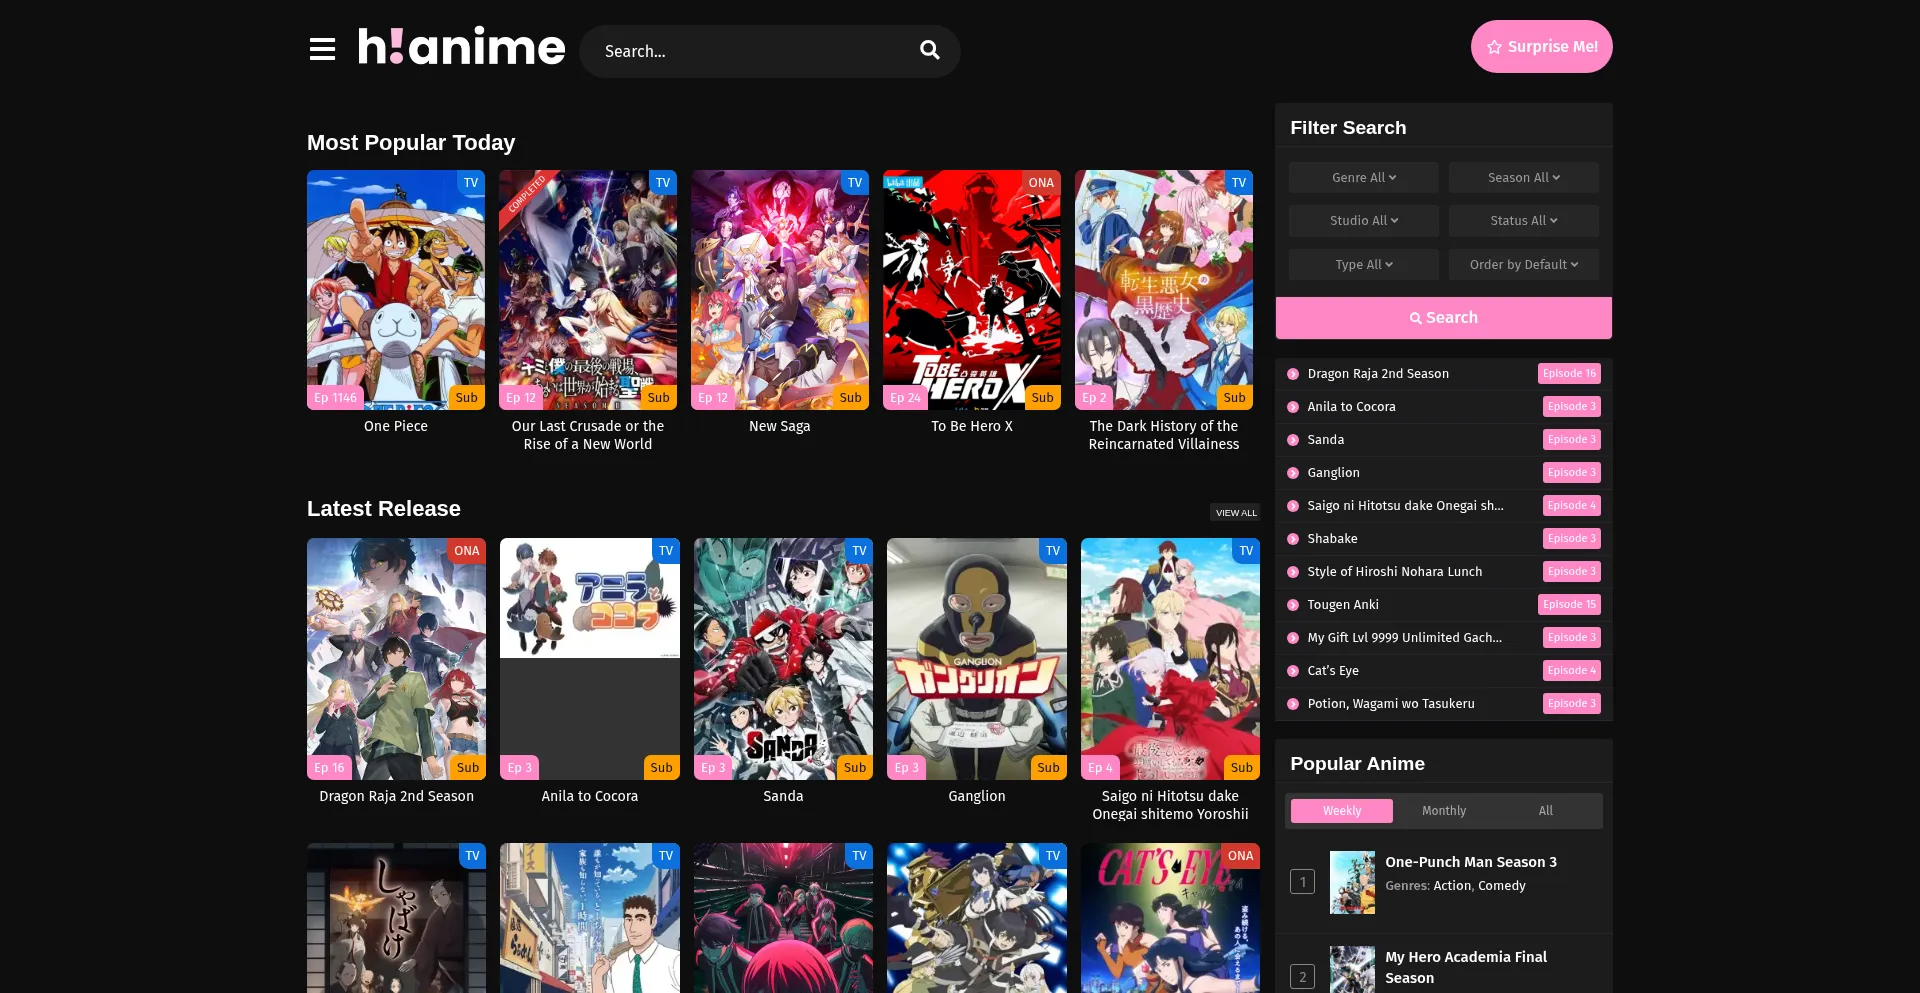This screenshot has width=1920, height=993.
Task: Click the h!anime site logo
Action: (461, 47)
